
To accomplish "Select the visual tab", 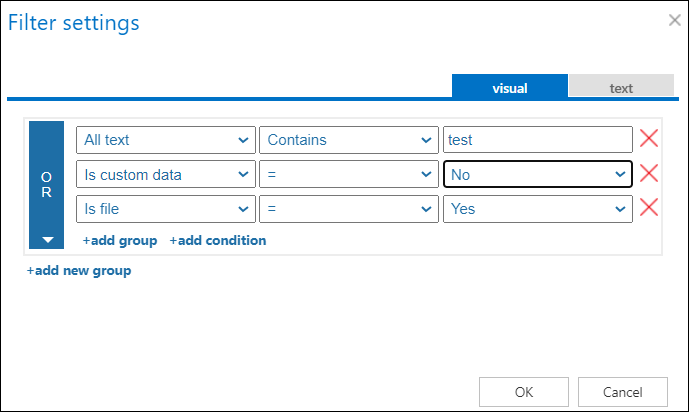I will (509, 88).
